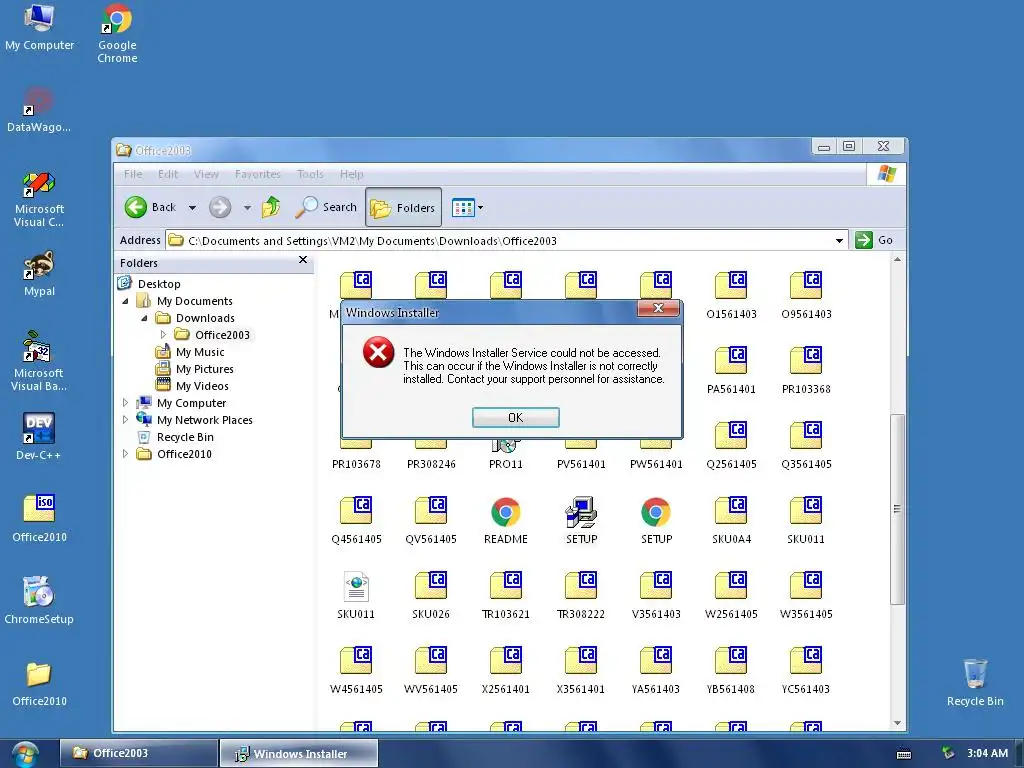This screenshot has height=768, width=1024.
Task: Select My Music in folder tree
Action: pyautogui.click(x=200, y=352)
